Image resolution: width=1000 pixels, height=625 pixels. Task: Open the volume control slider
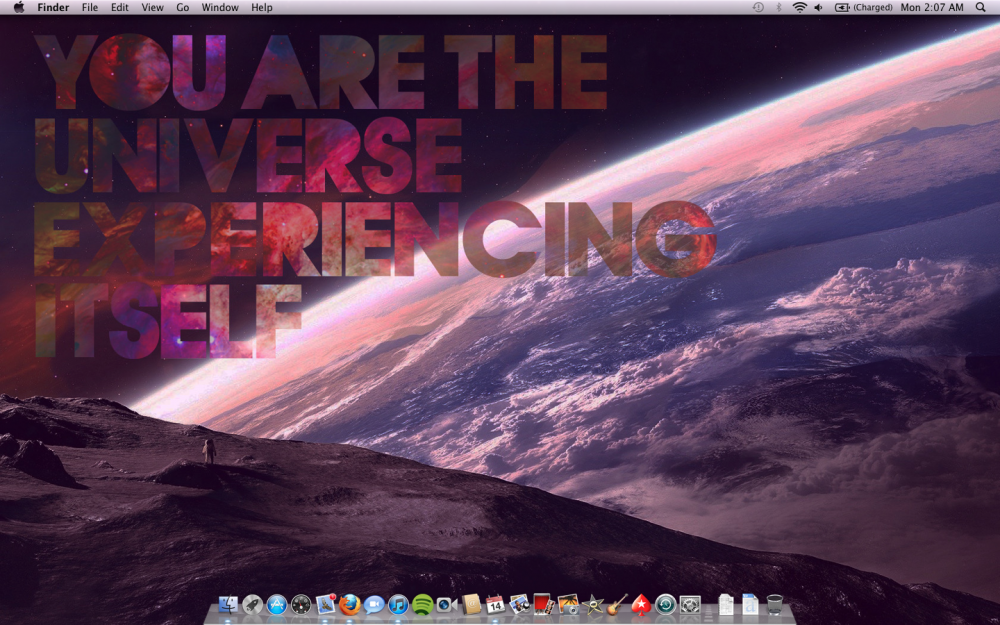818,7
